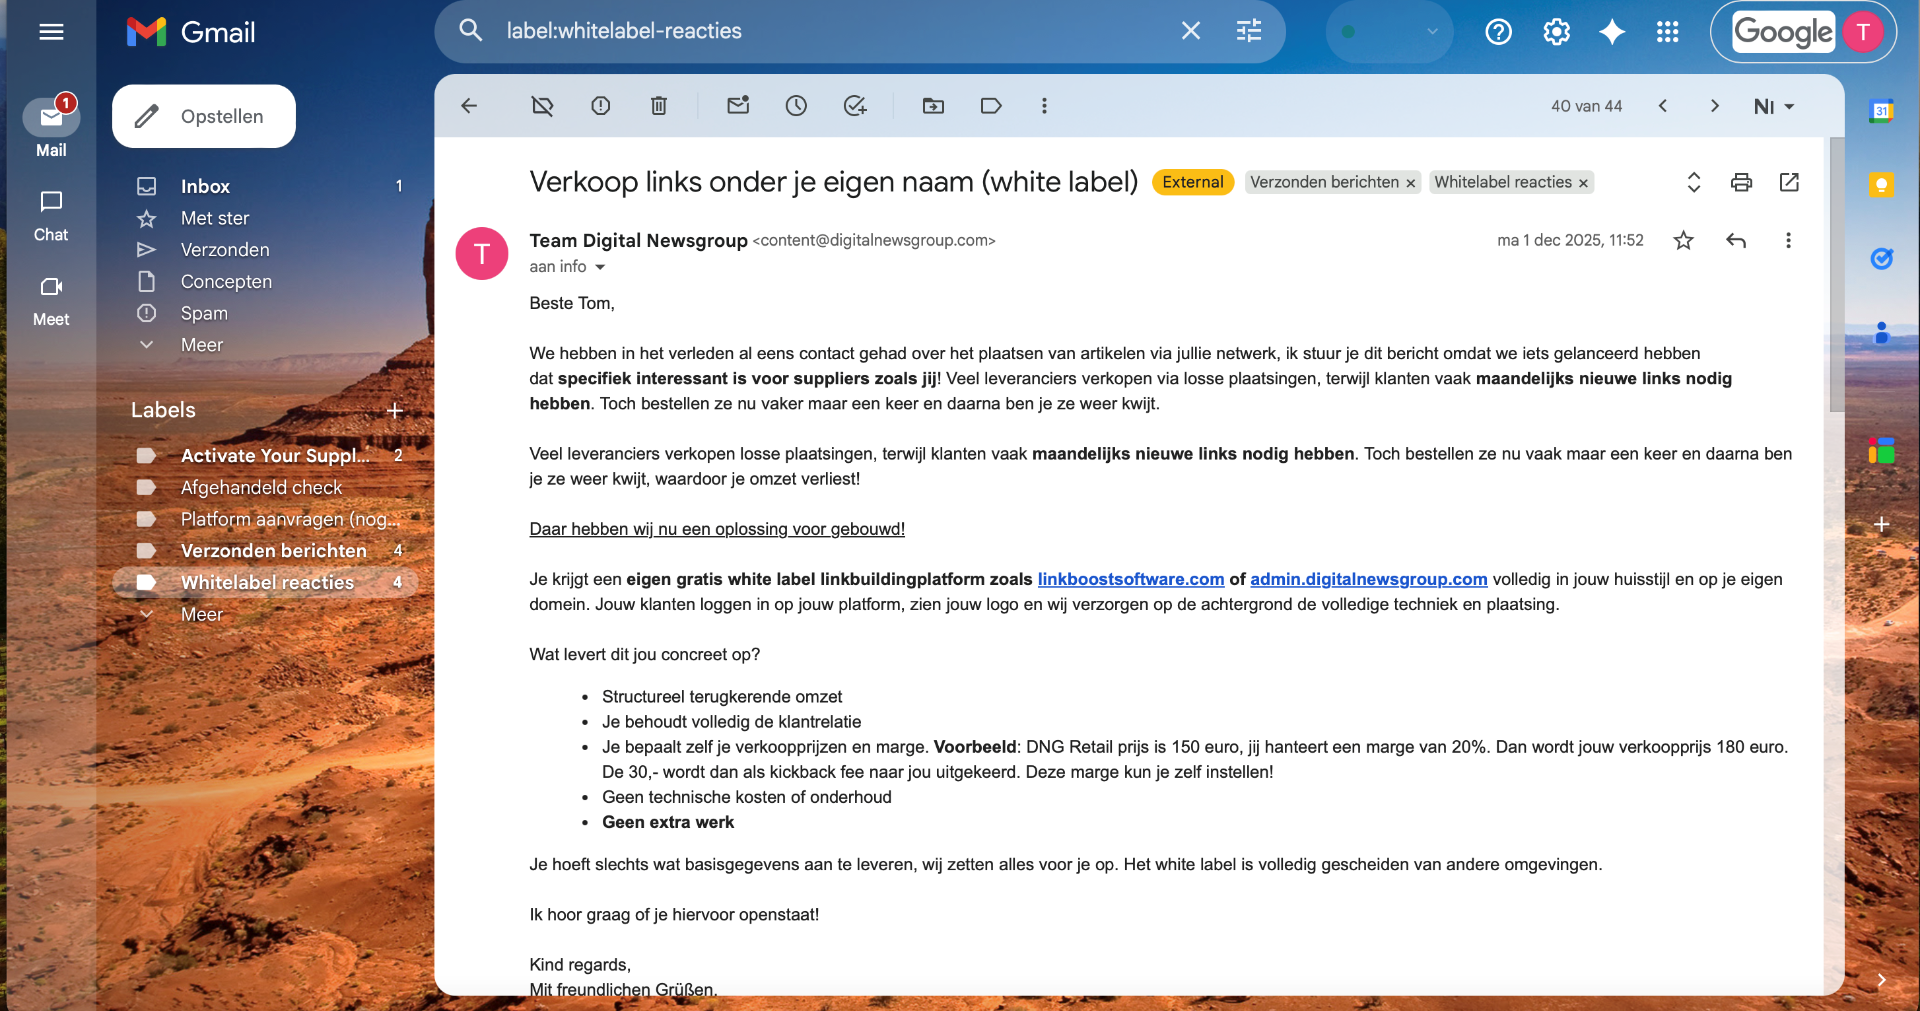Viewport: 1920px width, 1011px height.
Task: Report this email as spam
Action: click(x=600, y=106)
